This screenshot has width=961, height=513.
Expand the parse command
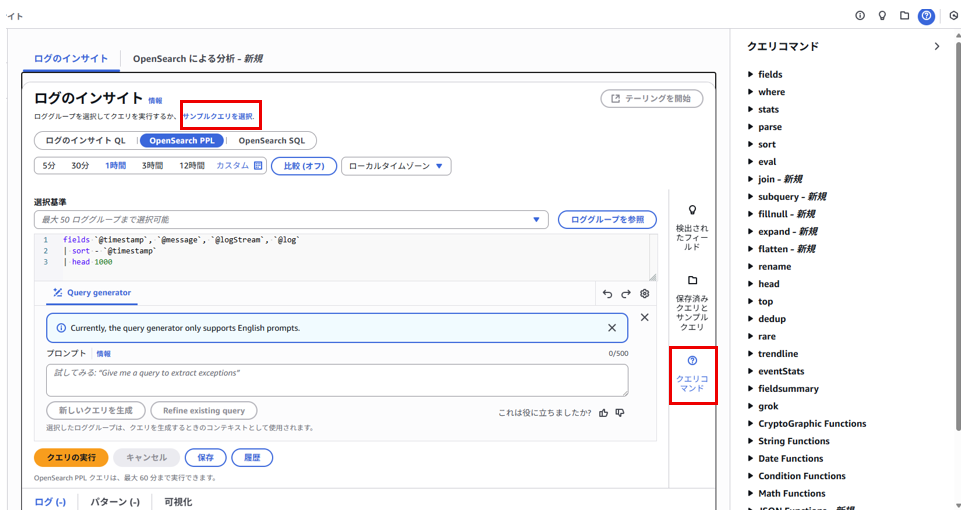(765, 127)
